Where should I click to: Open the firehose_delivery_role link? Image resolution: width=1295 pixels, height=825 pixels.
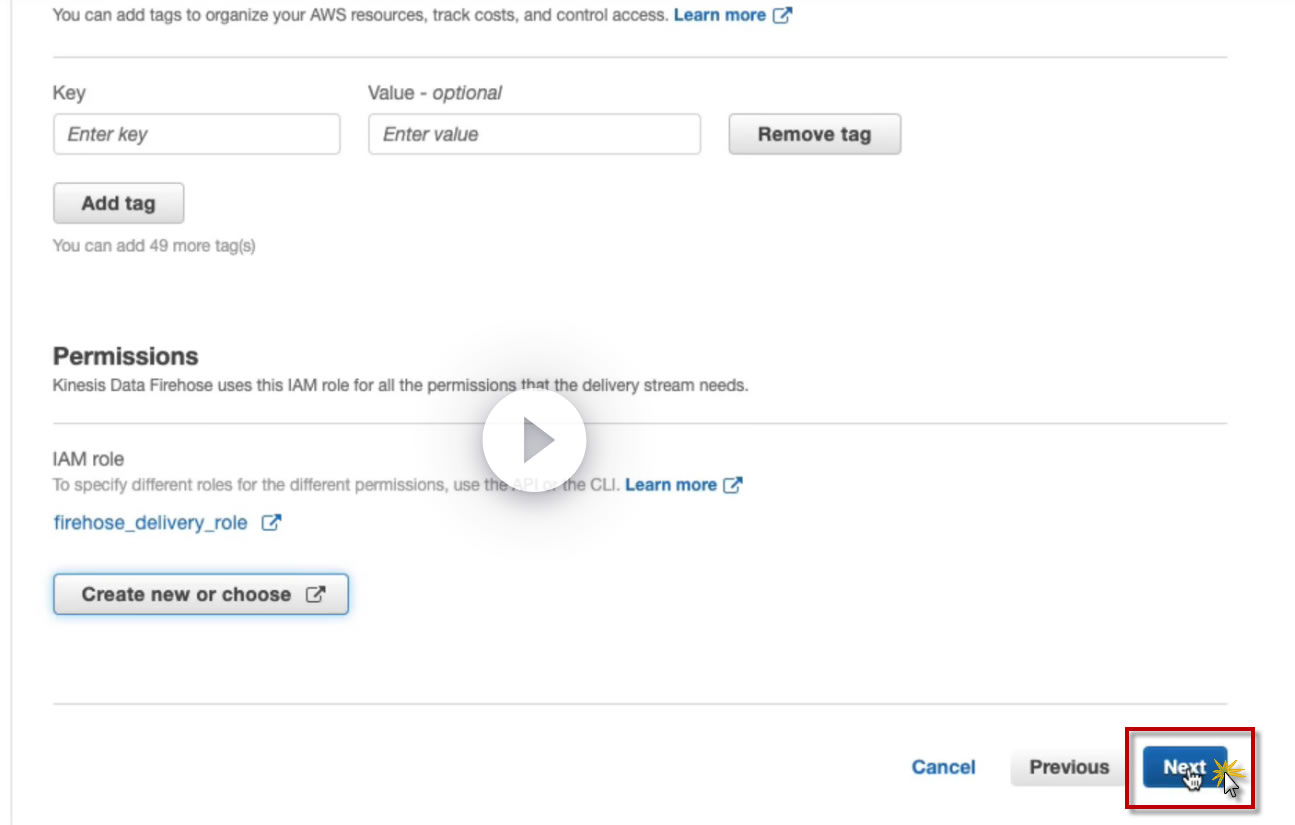pos(150,523)
